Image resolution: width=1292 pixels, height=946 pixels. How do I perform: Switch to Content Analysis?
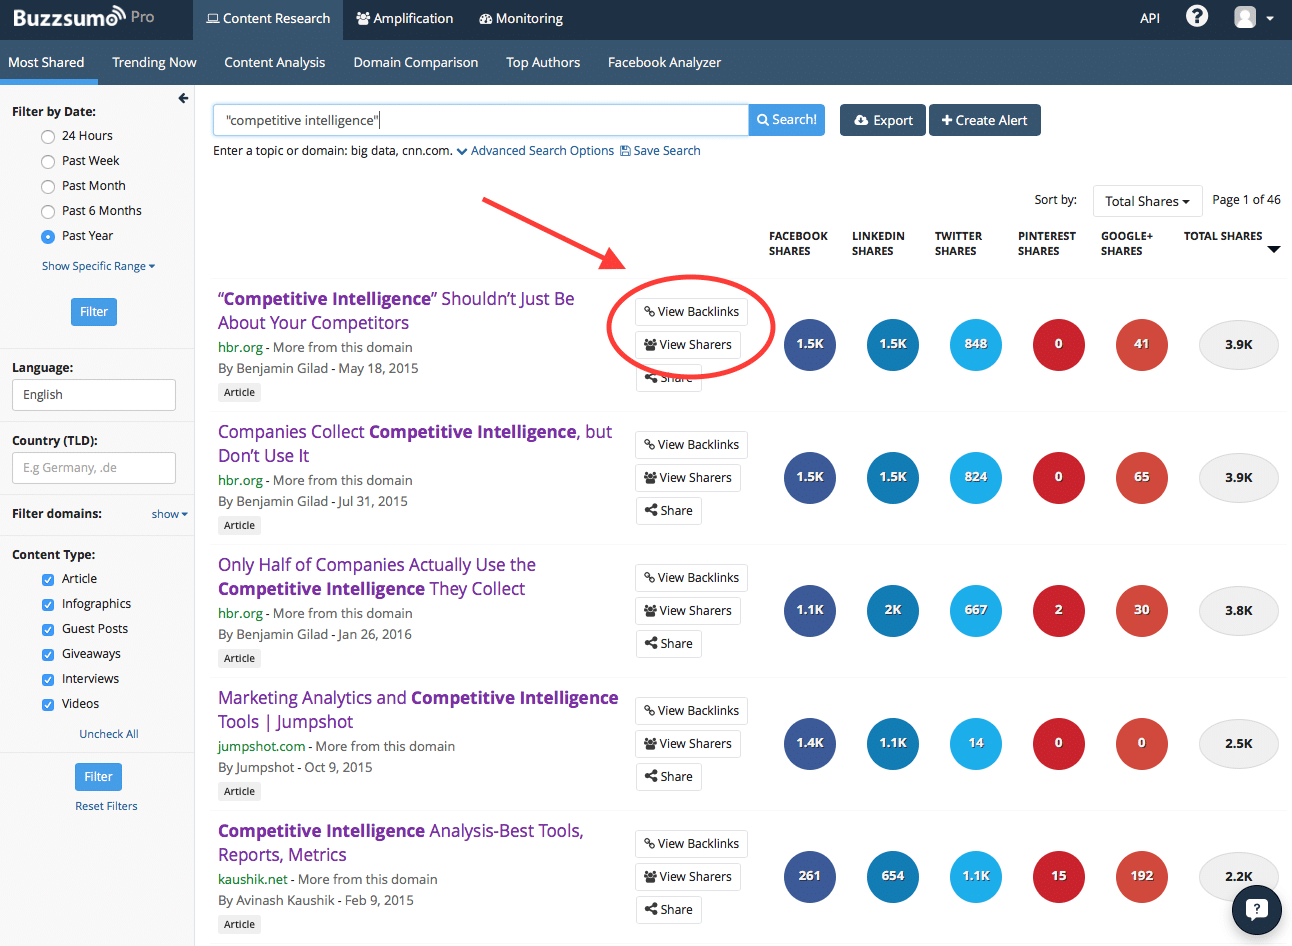point(275,62)
